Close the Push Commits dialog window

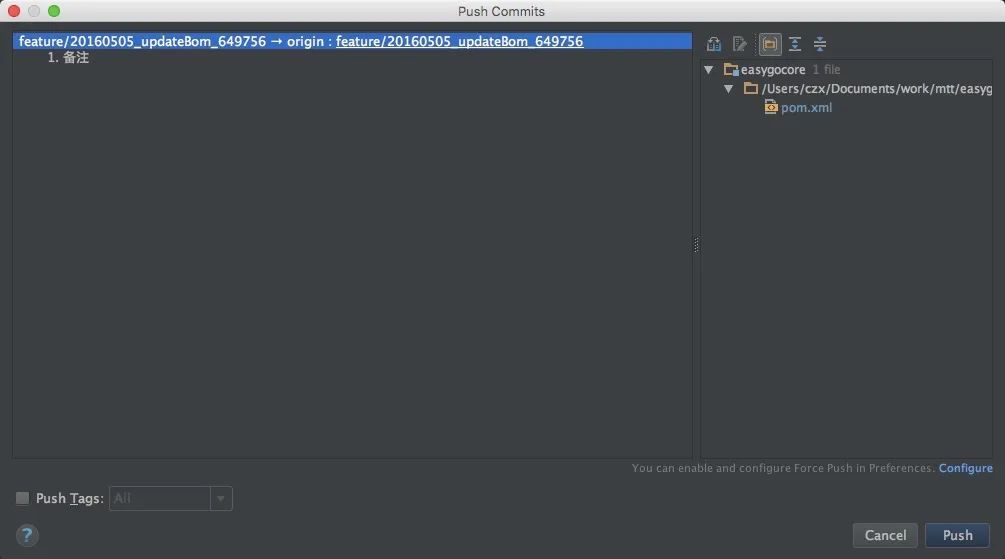(14, 11)
